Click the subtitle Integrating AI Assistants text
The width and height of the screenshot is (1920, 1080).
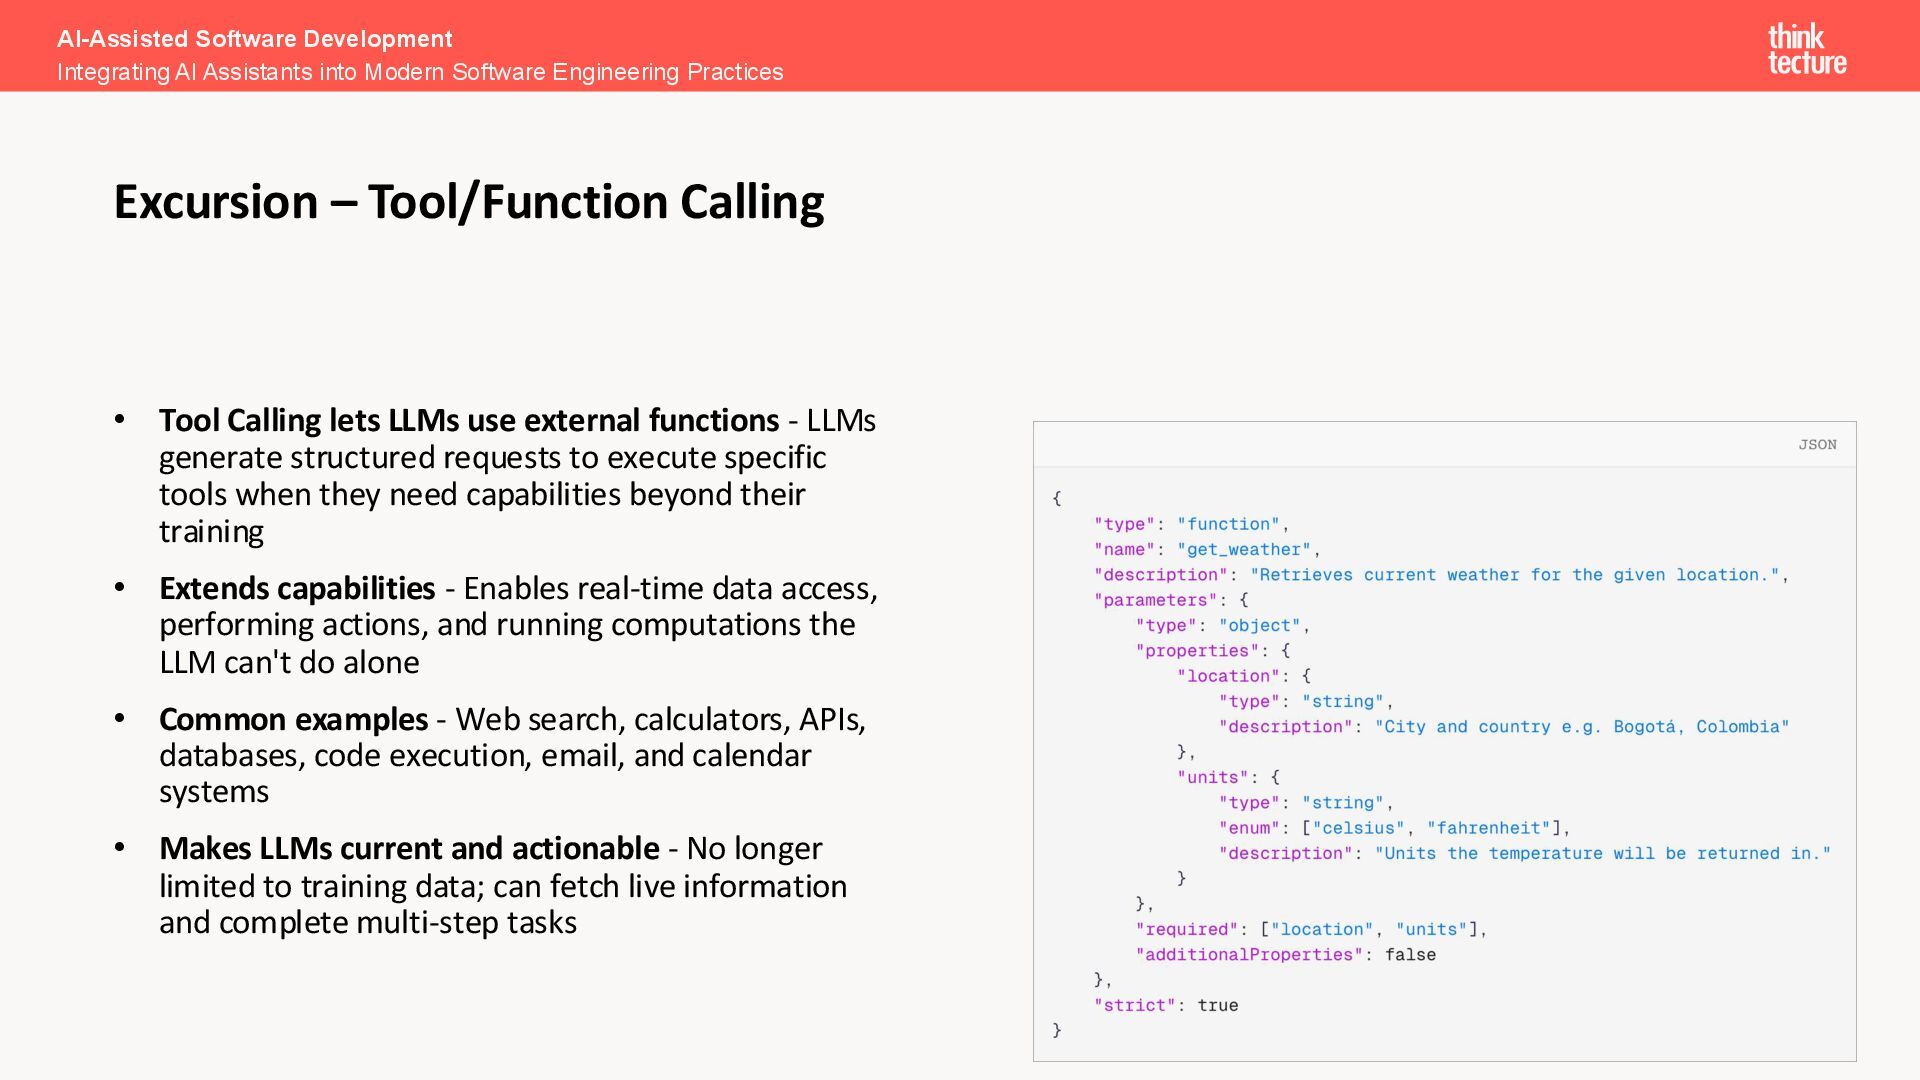(420, 72)
